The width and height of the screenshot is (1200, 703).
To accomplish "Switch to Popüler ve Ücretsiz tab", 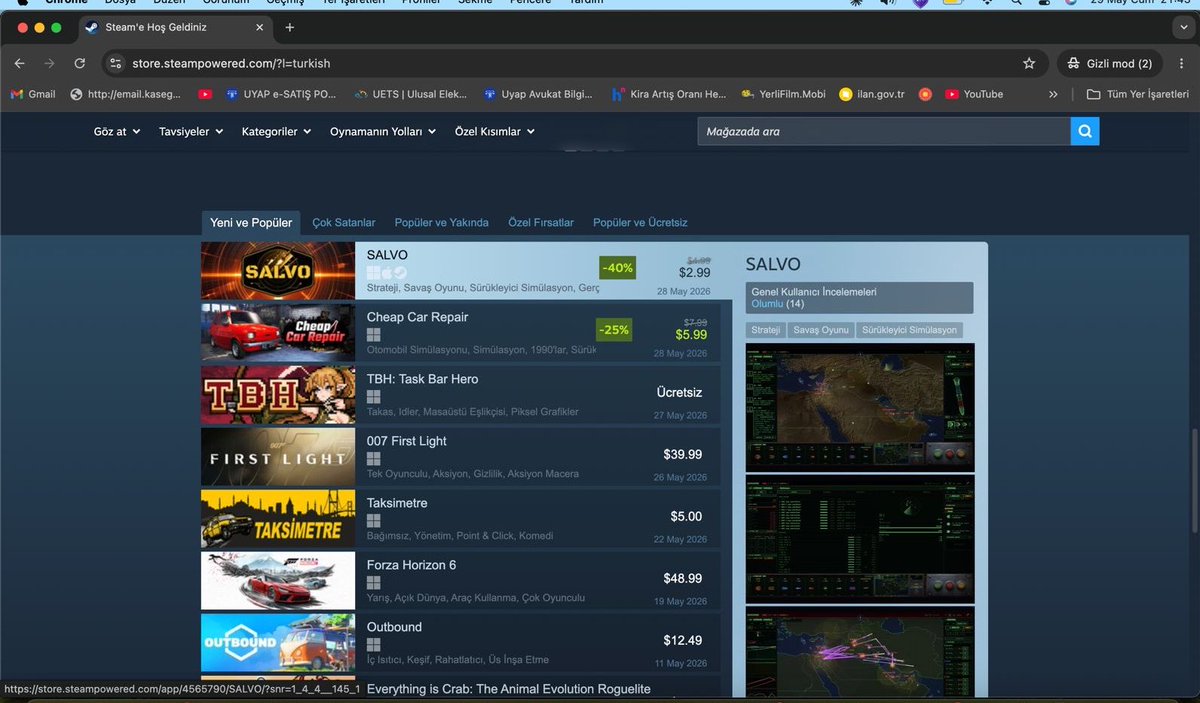I will point(640,222).
